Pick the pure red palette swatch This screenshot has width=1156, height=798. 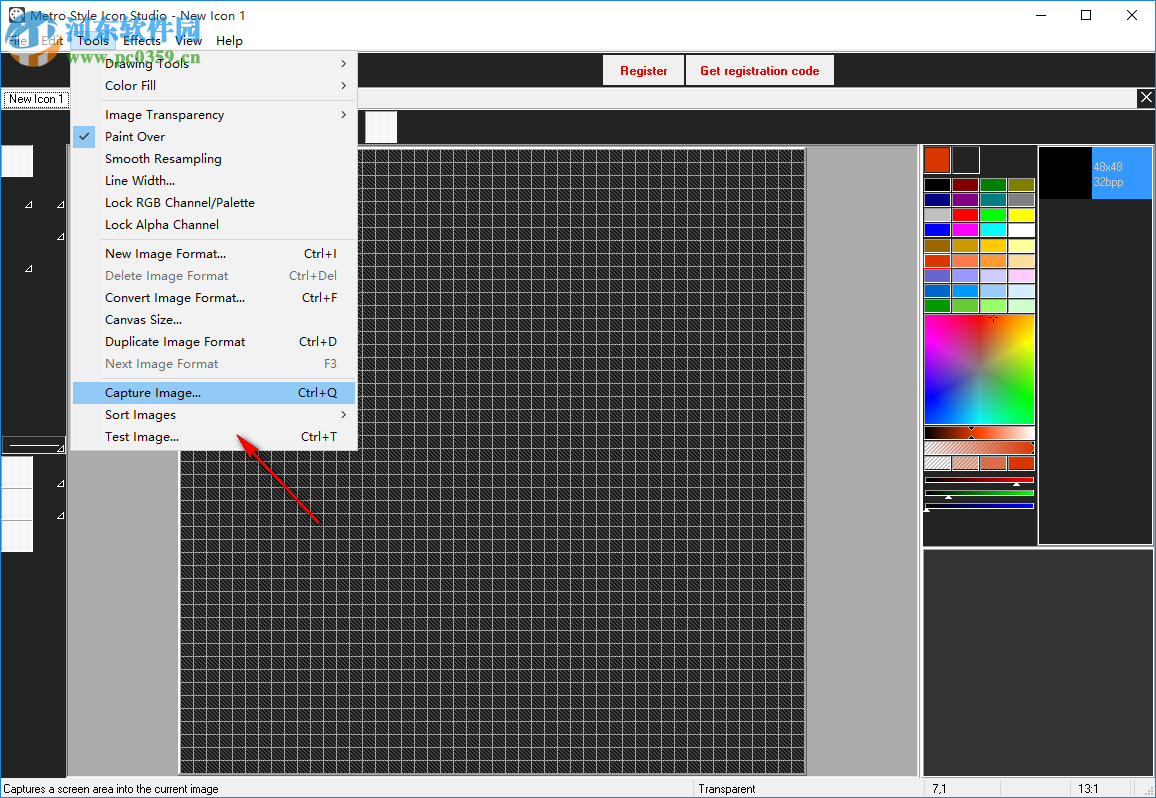tap(965, 215)
